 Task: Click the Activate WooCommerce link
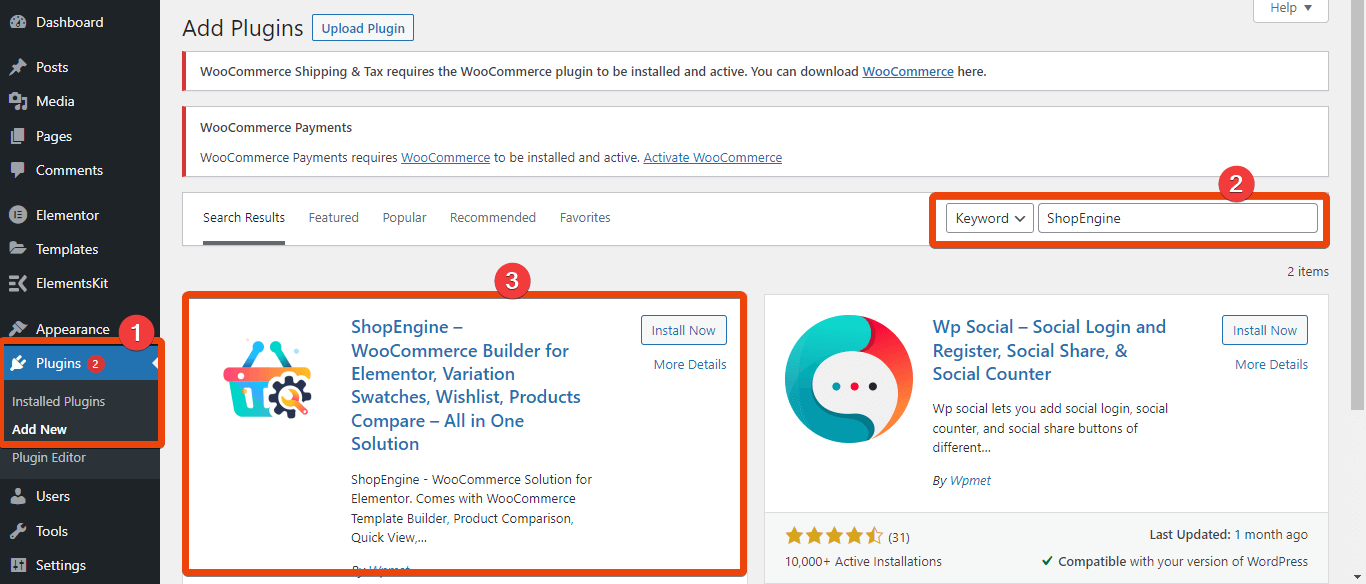pos(713,158)
